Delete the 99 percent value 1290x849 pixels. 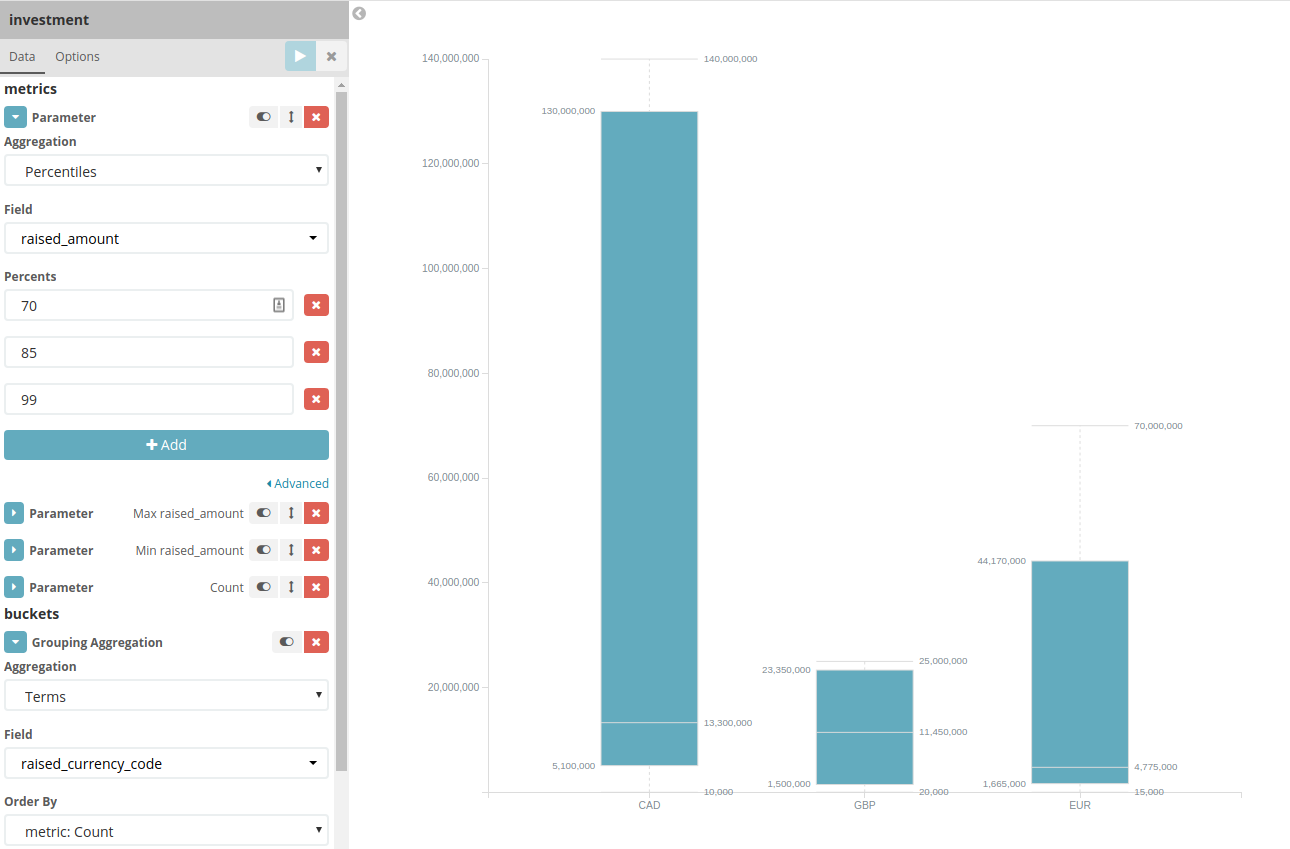click(x=316, y=399)
